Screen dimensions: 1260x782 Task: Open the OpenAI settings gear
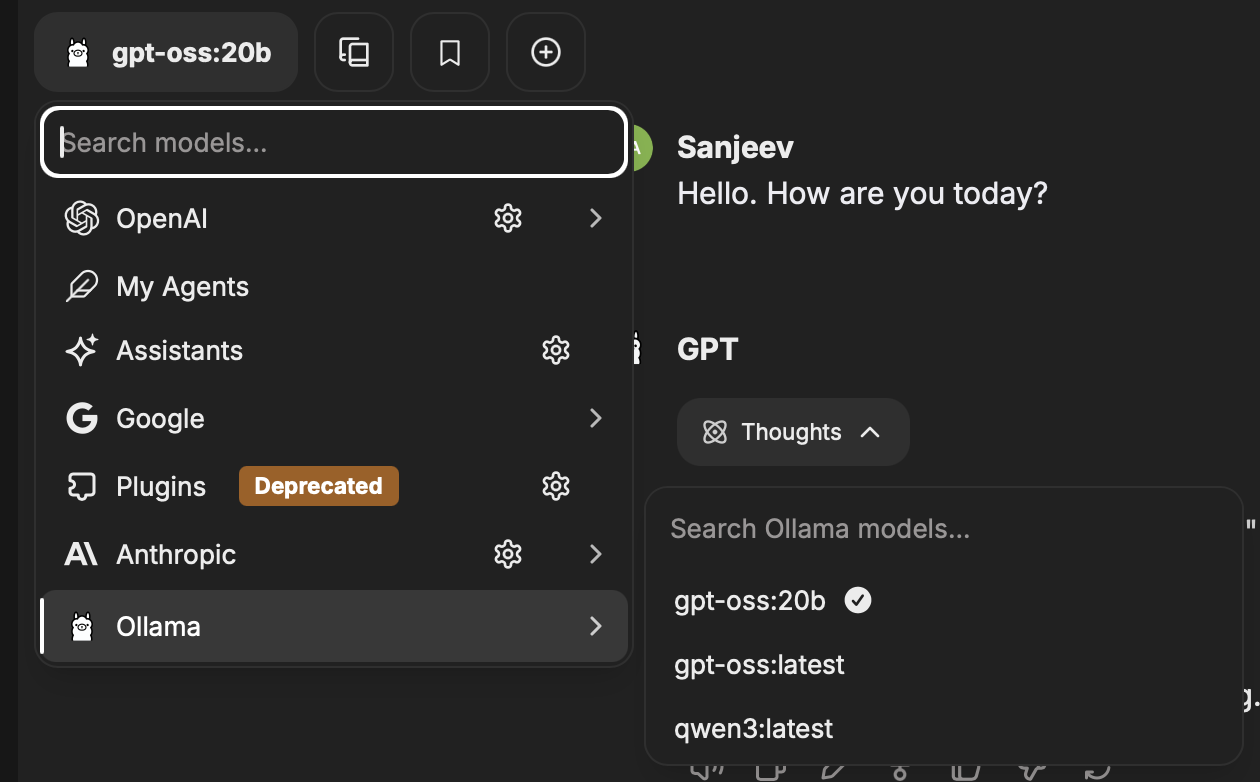pyautogui.click(x=508, y=218)
